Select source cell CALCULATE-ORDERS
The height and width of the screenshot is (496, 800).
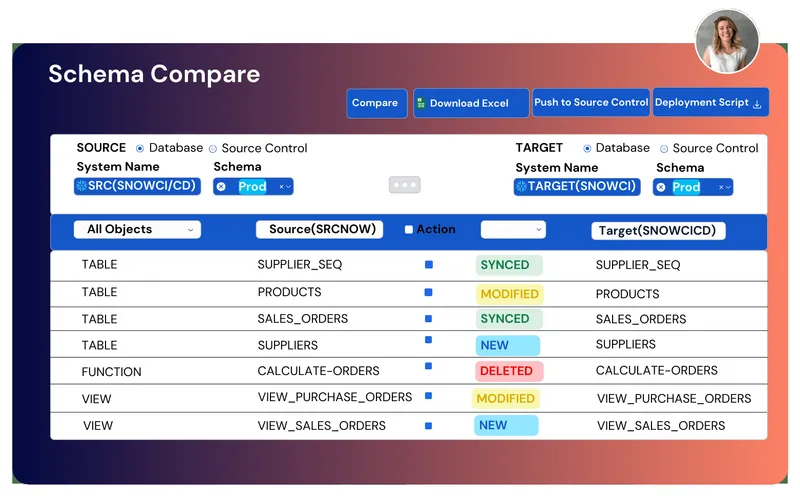[x=318, y=371]
